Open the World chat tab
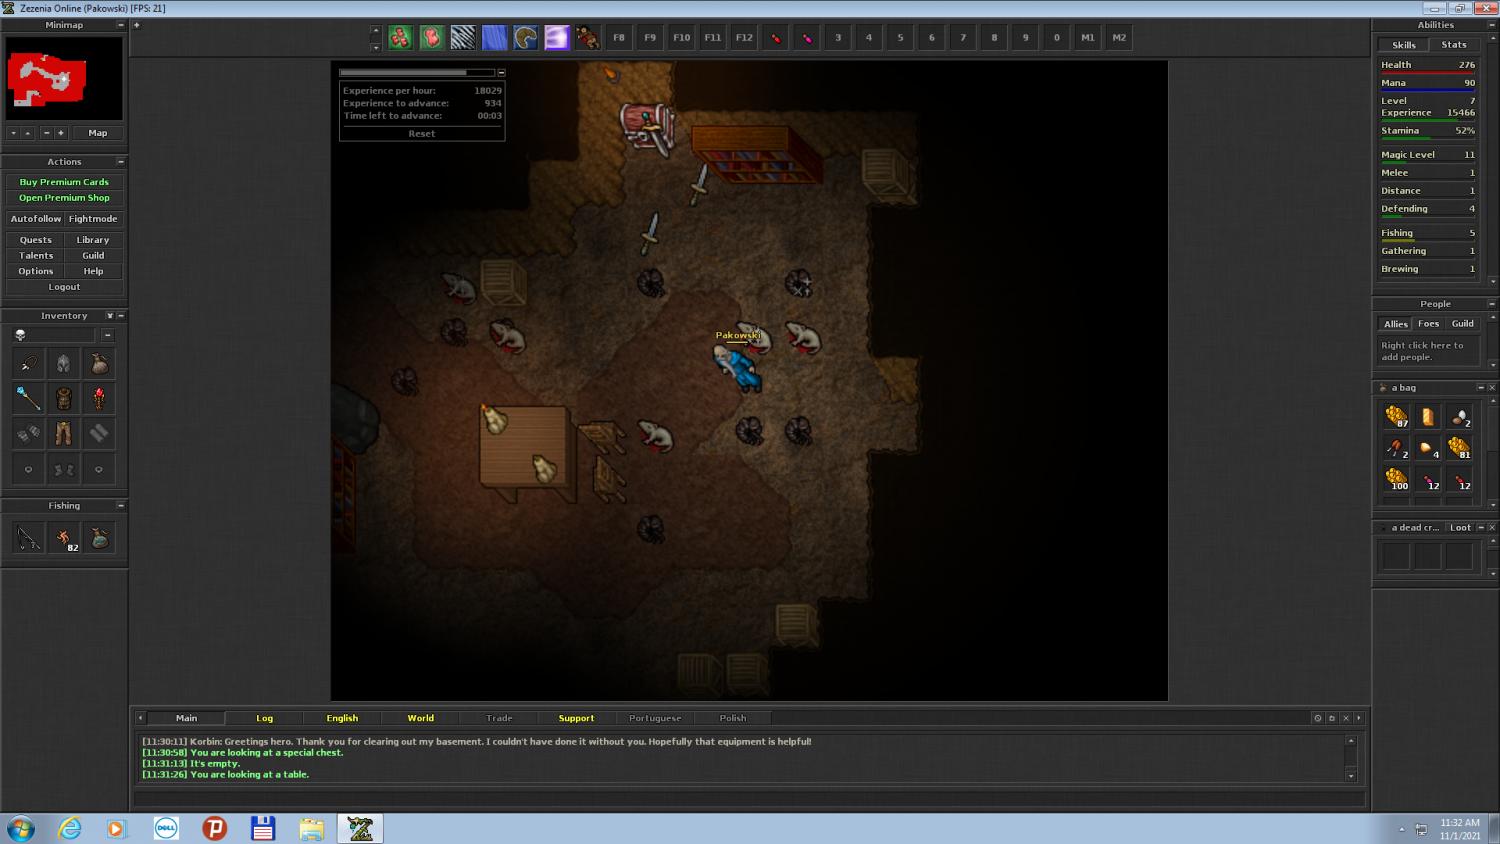This screenshot has width=1500, height=844. tap(420, 718)
